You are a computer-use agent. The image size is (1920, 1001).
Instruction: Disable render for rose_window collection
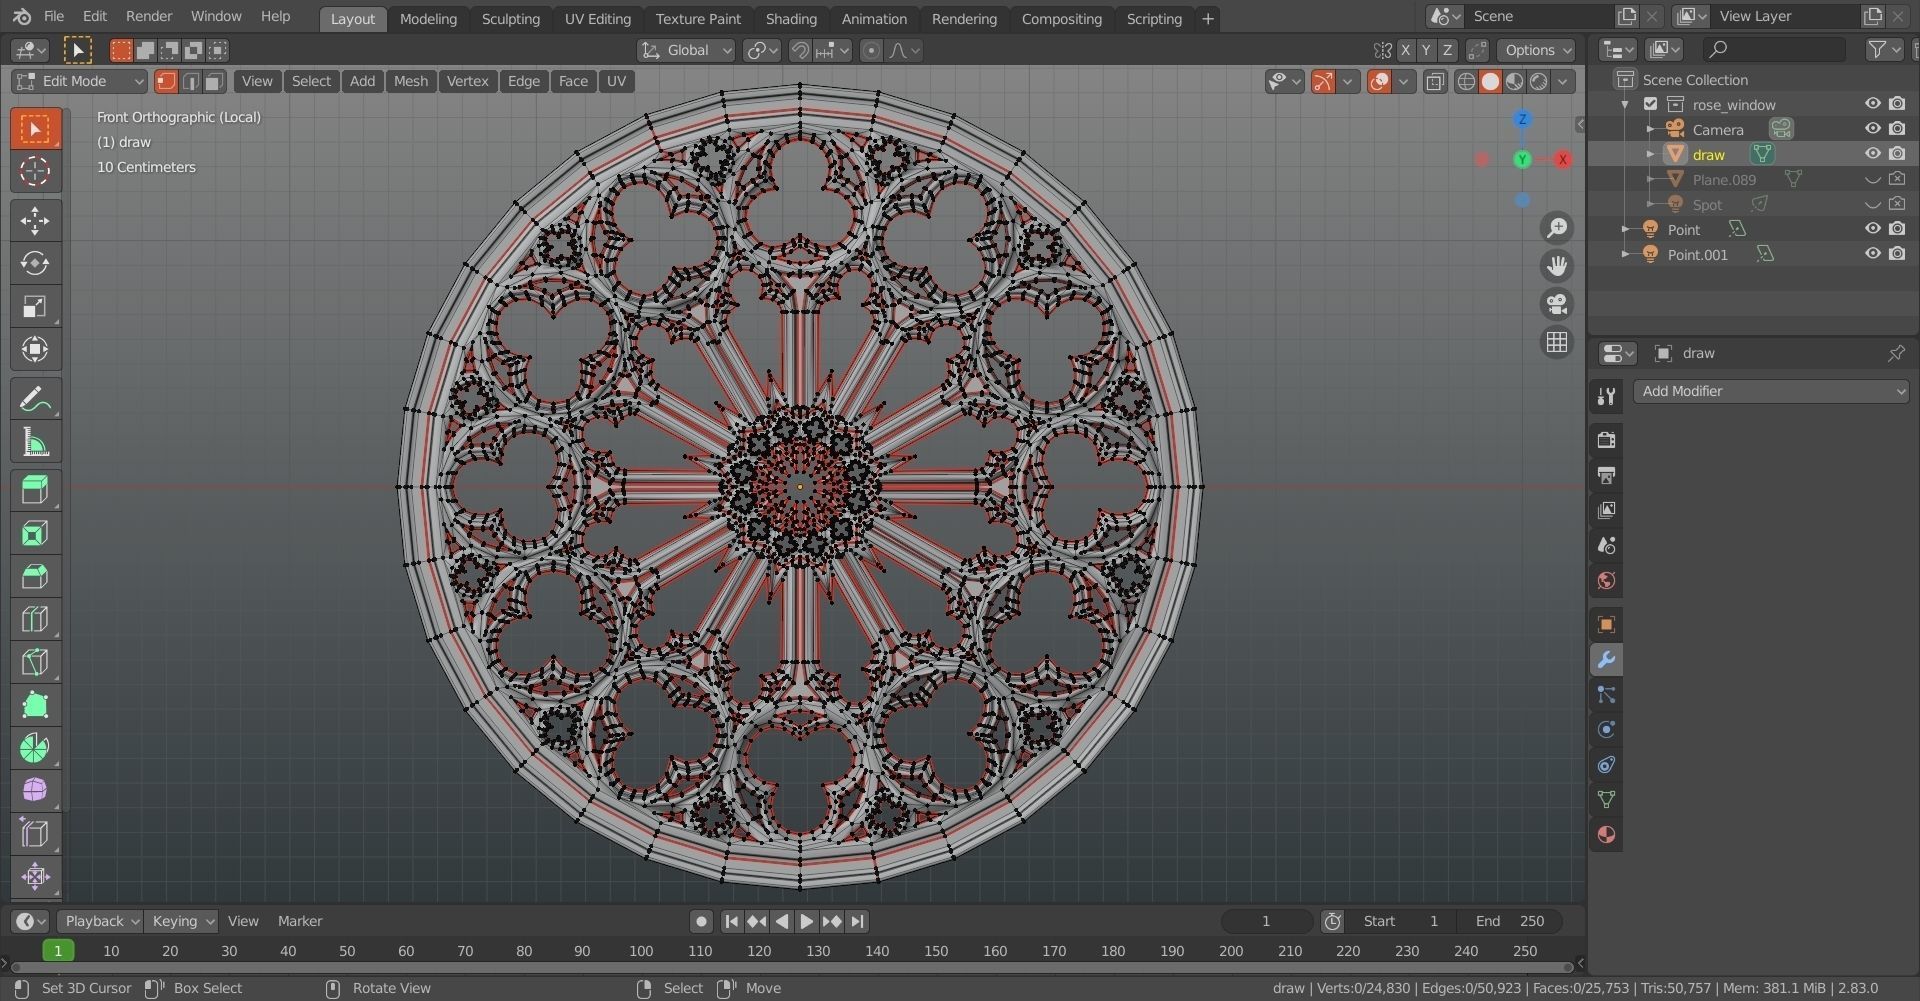coord(1897,104)
